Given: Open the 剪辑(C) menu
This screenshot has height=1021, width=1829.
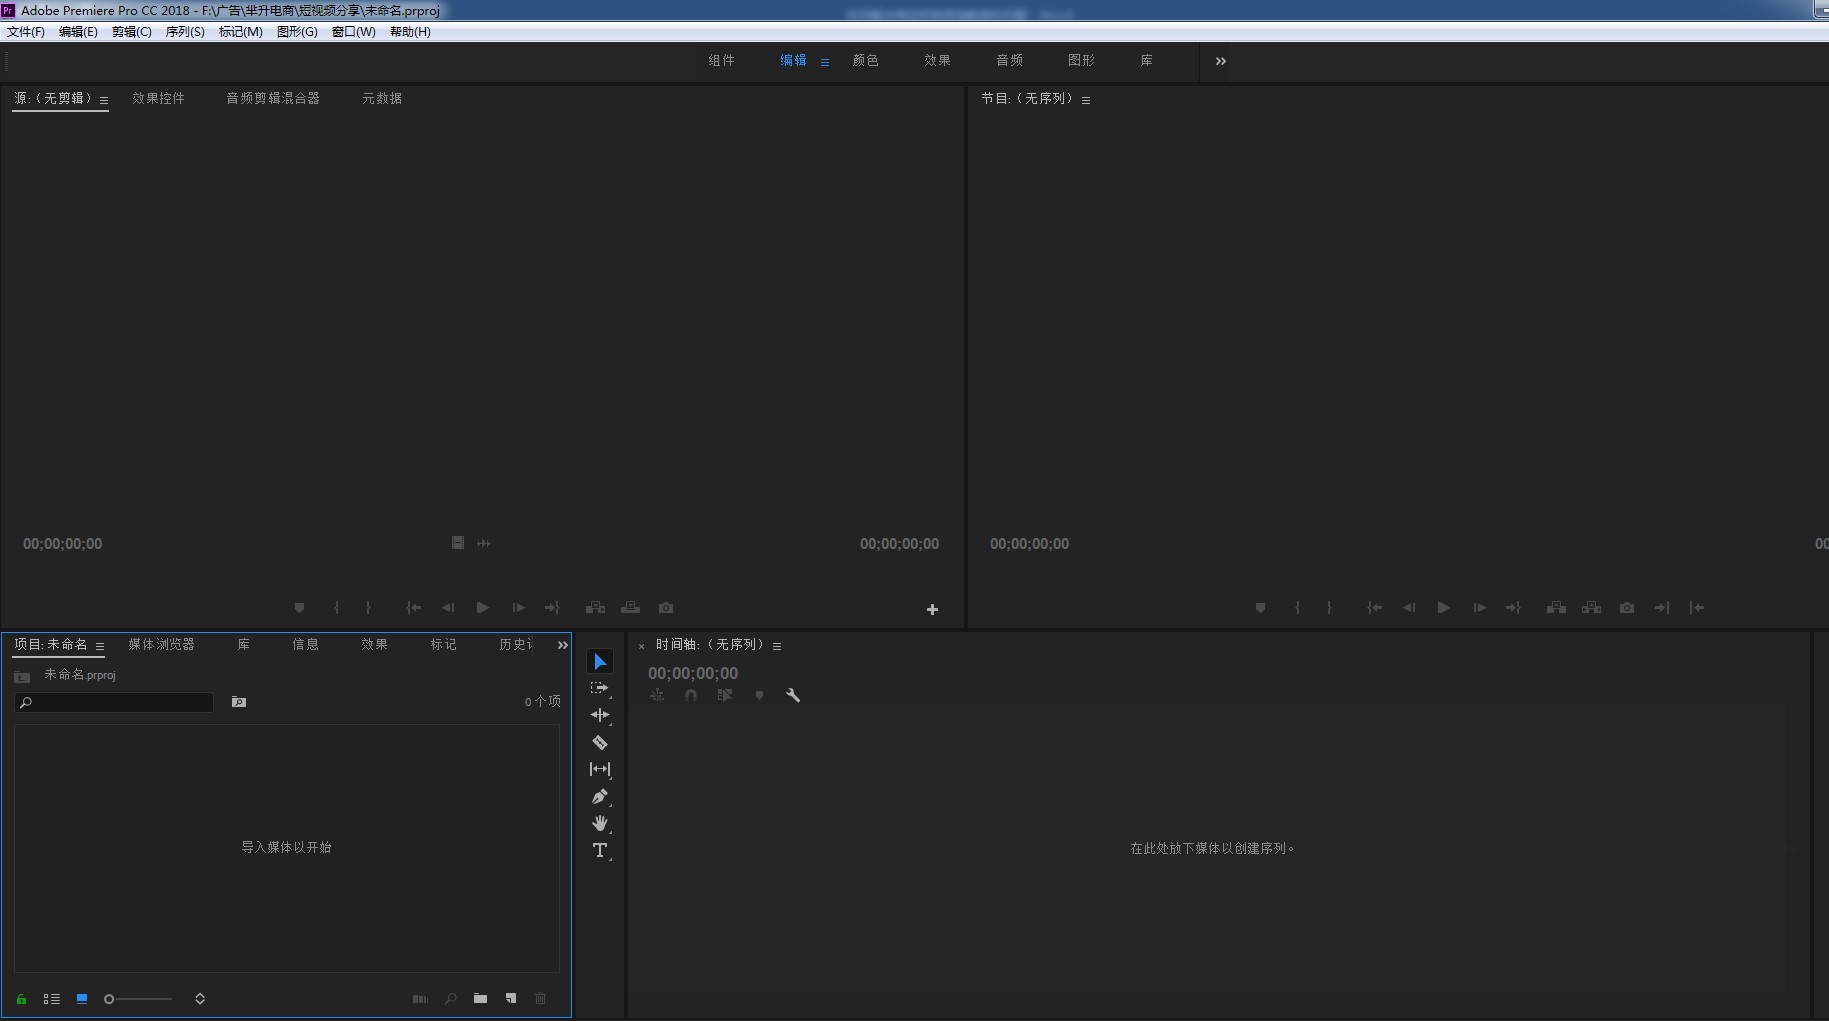Looking at the screenshot, I should tap(131, 32).
